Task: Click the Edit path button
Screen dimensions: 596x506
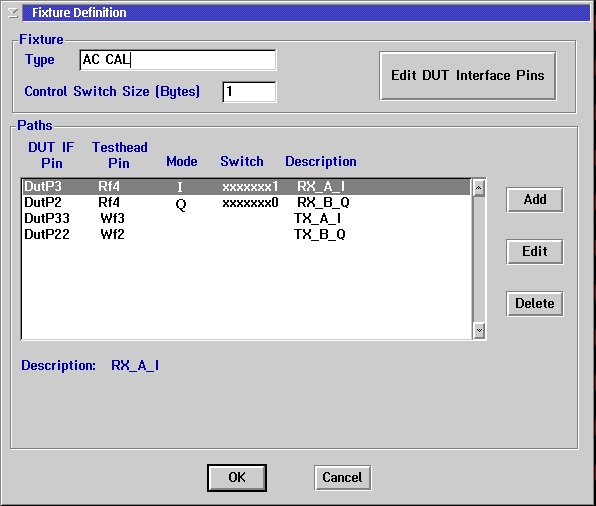Action: [x=535, y=251]
